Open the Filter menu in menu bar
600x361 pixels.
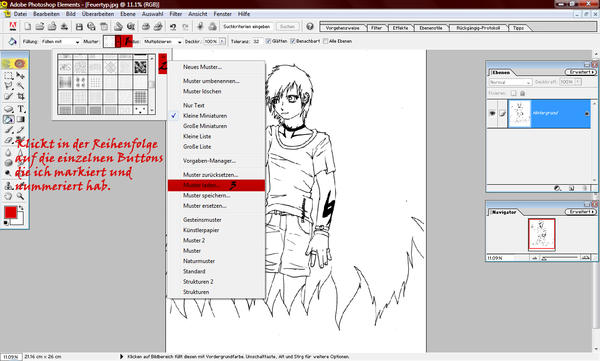176,14
